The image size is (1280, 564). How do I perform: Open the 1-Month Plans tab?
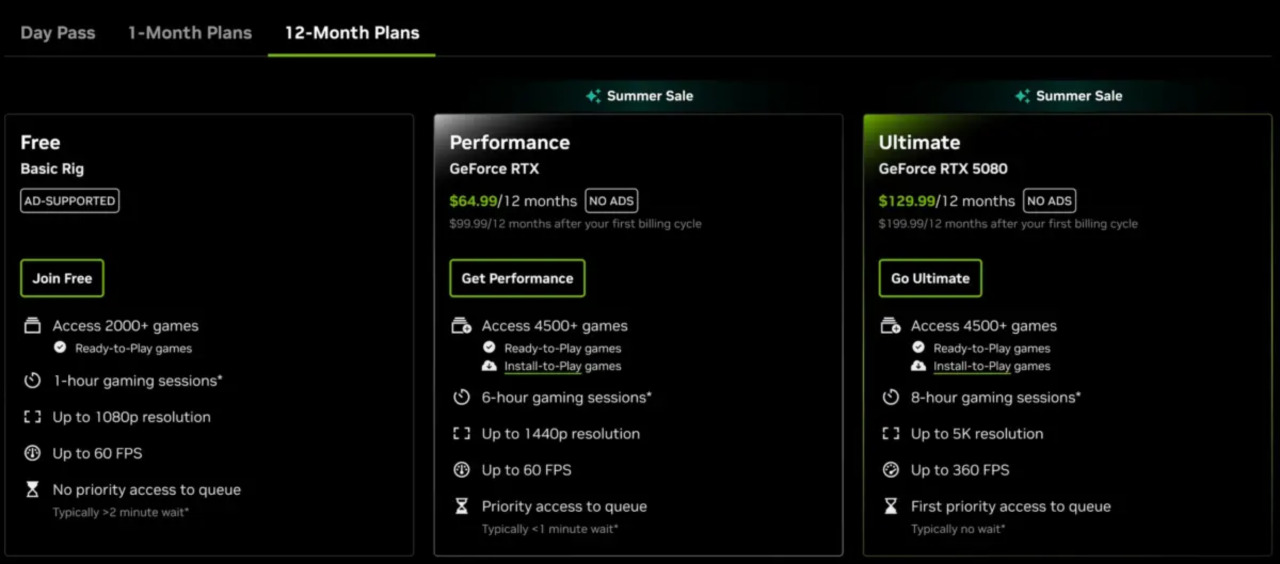point(190,33)
